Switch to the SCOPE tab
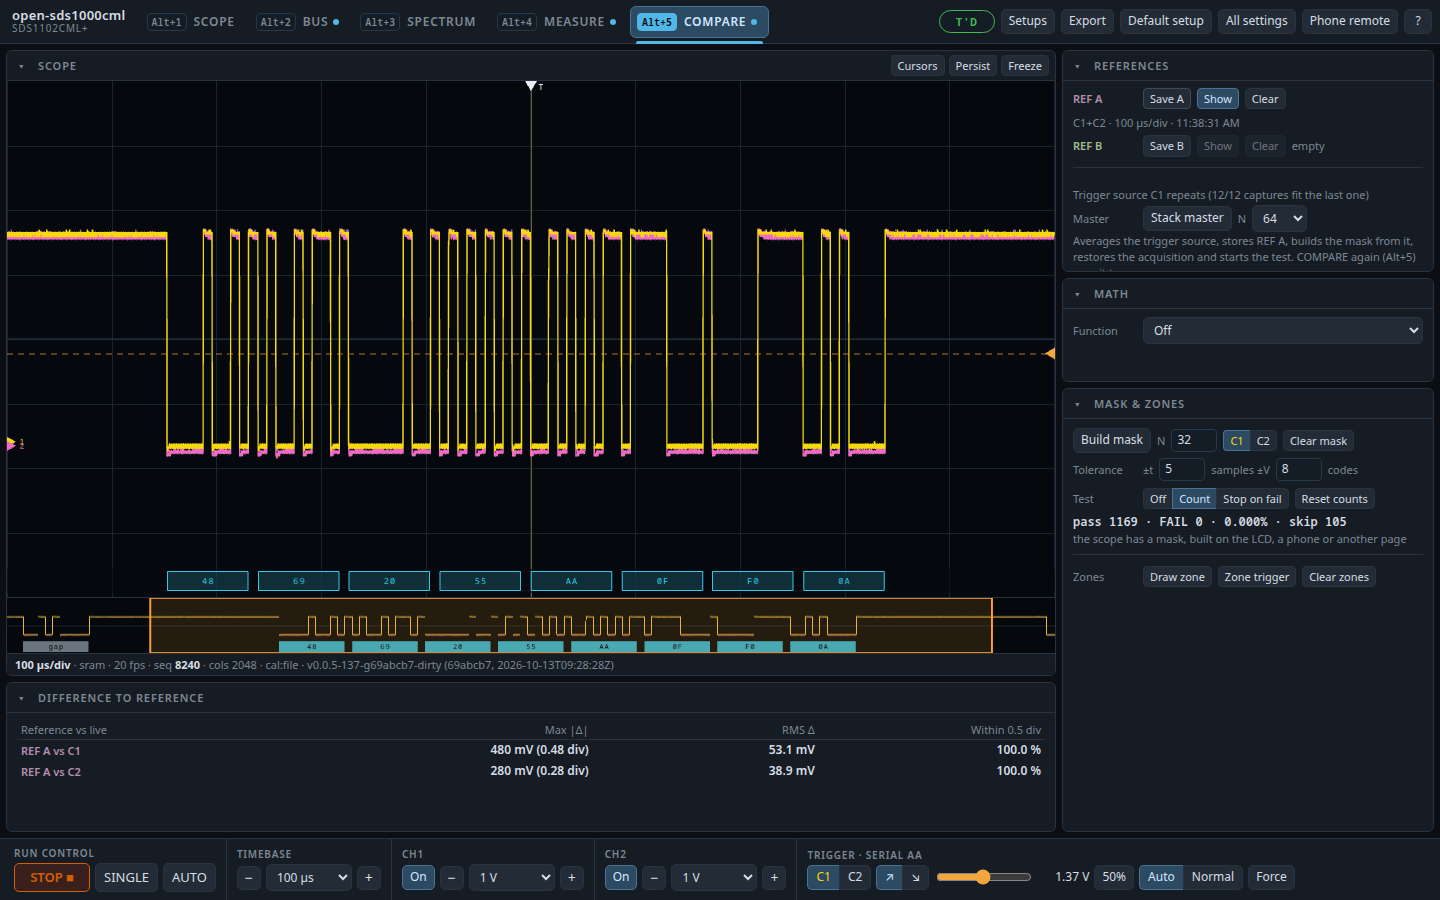The image size is (1440, 900). click(192, 21)
